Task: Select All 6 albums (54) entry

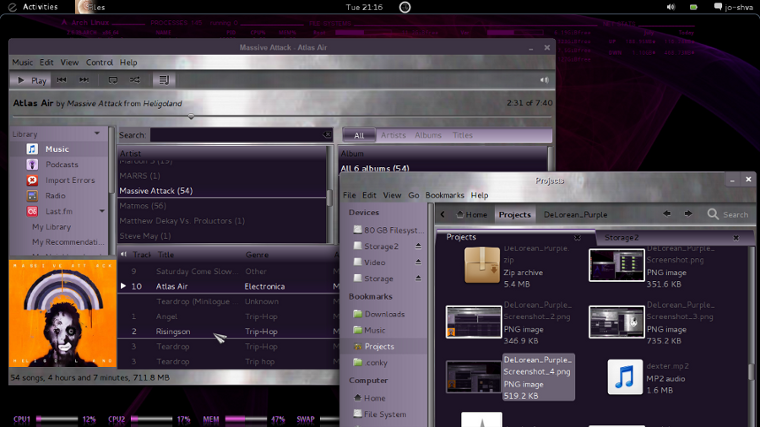Action: pyautogui.click(x=375, y=169)
